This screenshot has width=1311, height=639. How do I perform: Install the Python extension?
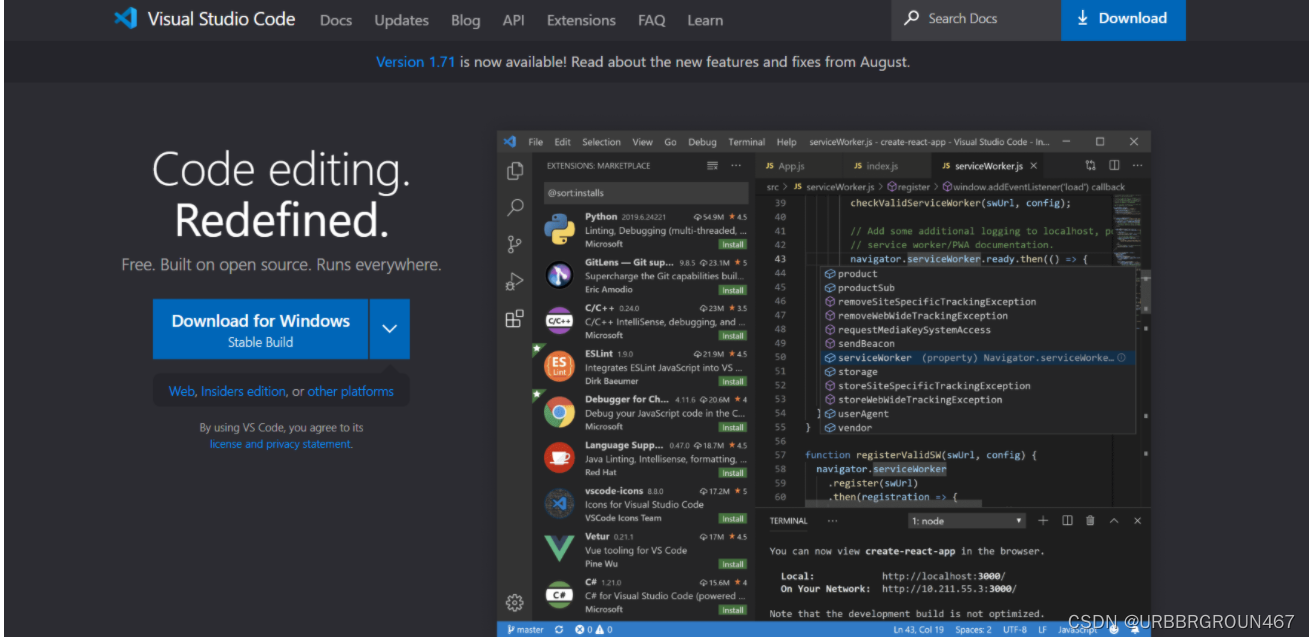pyautogui.click(x=733, y=244)
